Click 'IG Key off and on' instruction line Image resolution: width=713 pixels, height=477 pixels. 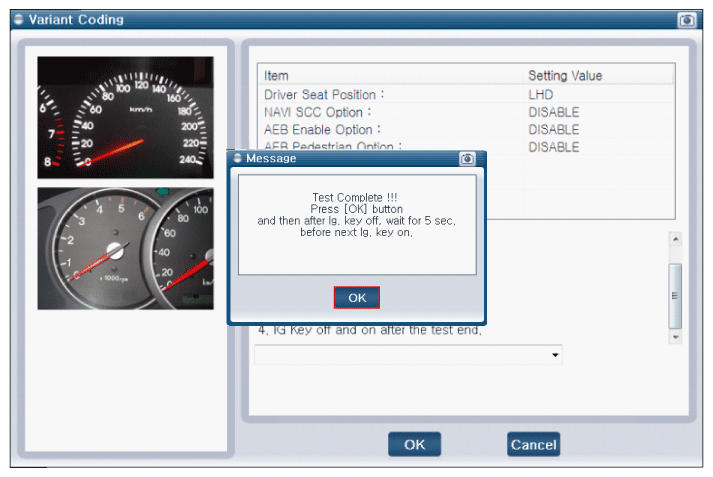coord(369,330)
